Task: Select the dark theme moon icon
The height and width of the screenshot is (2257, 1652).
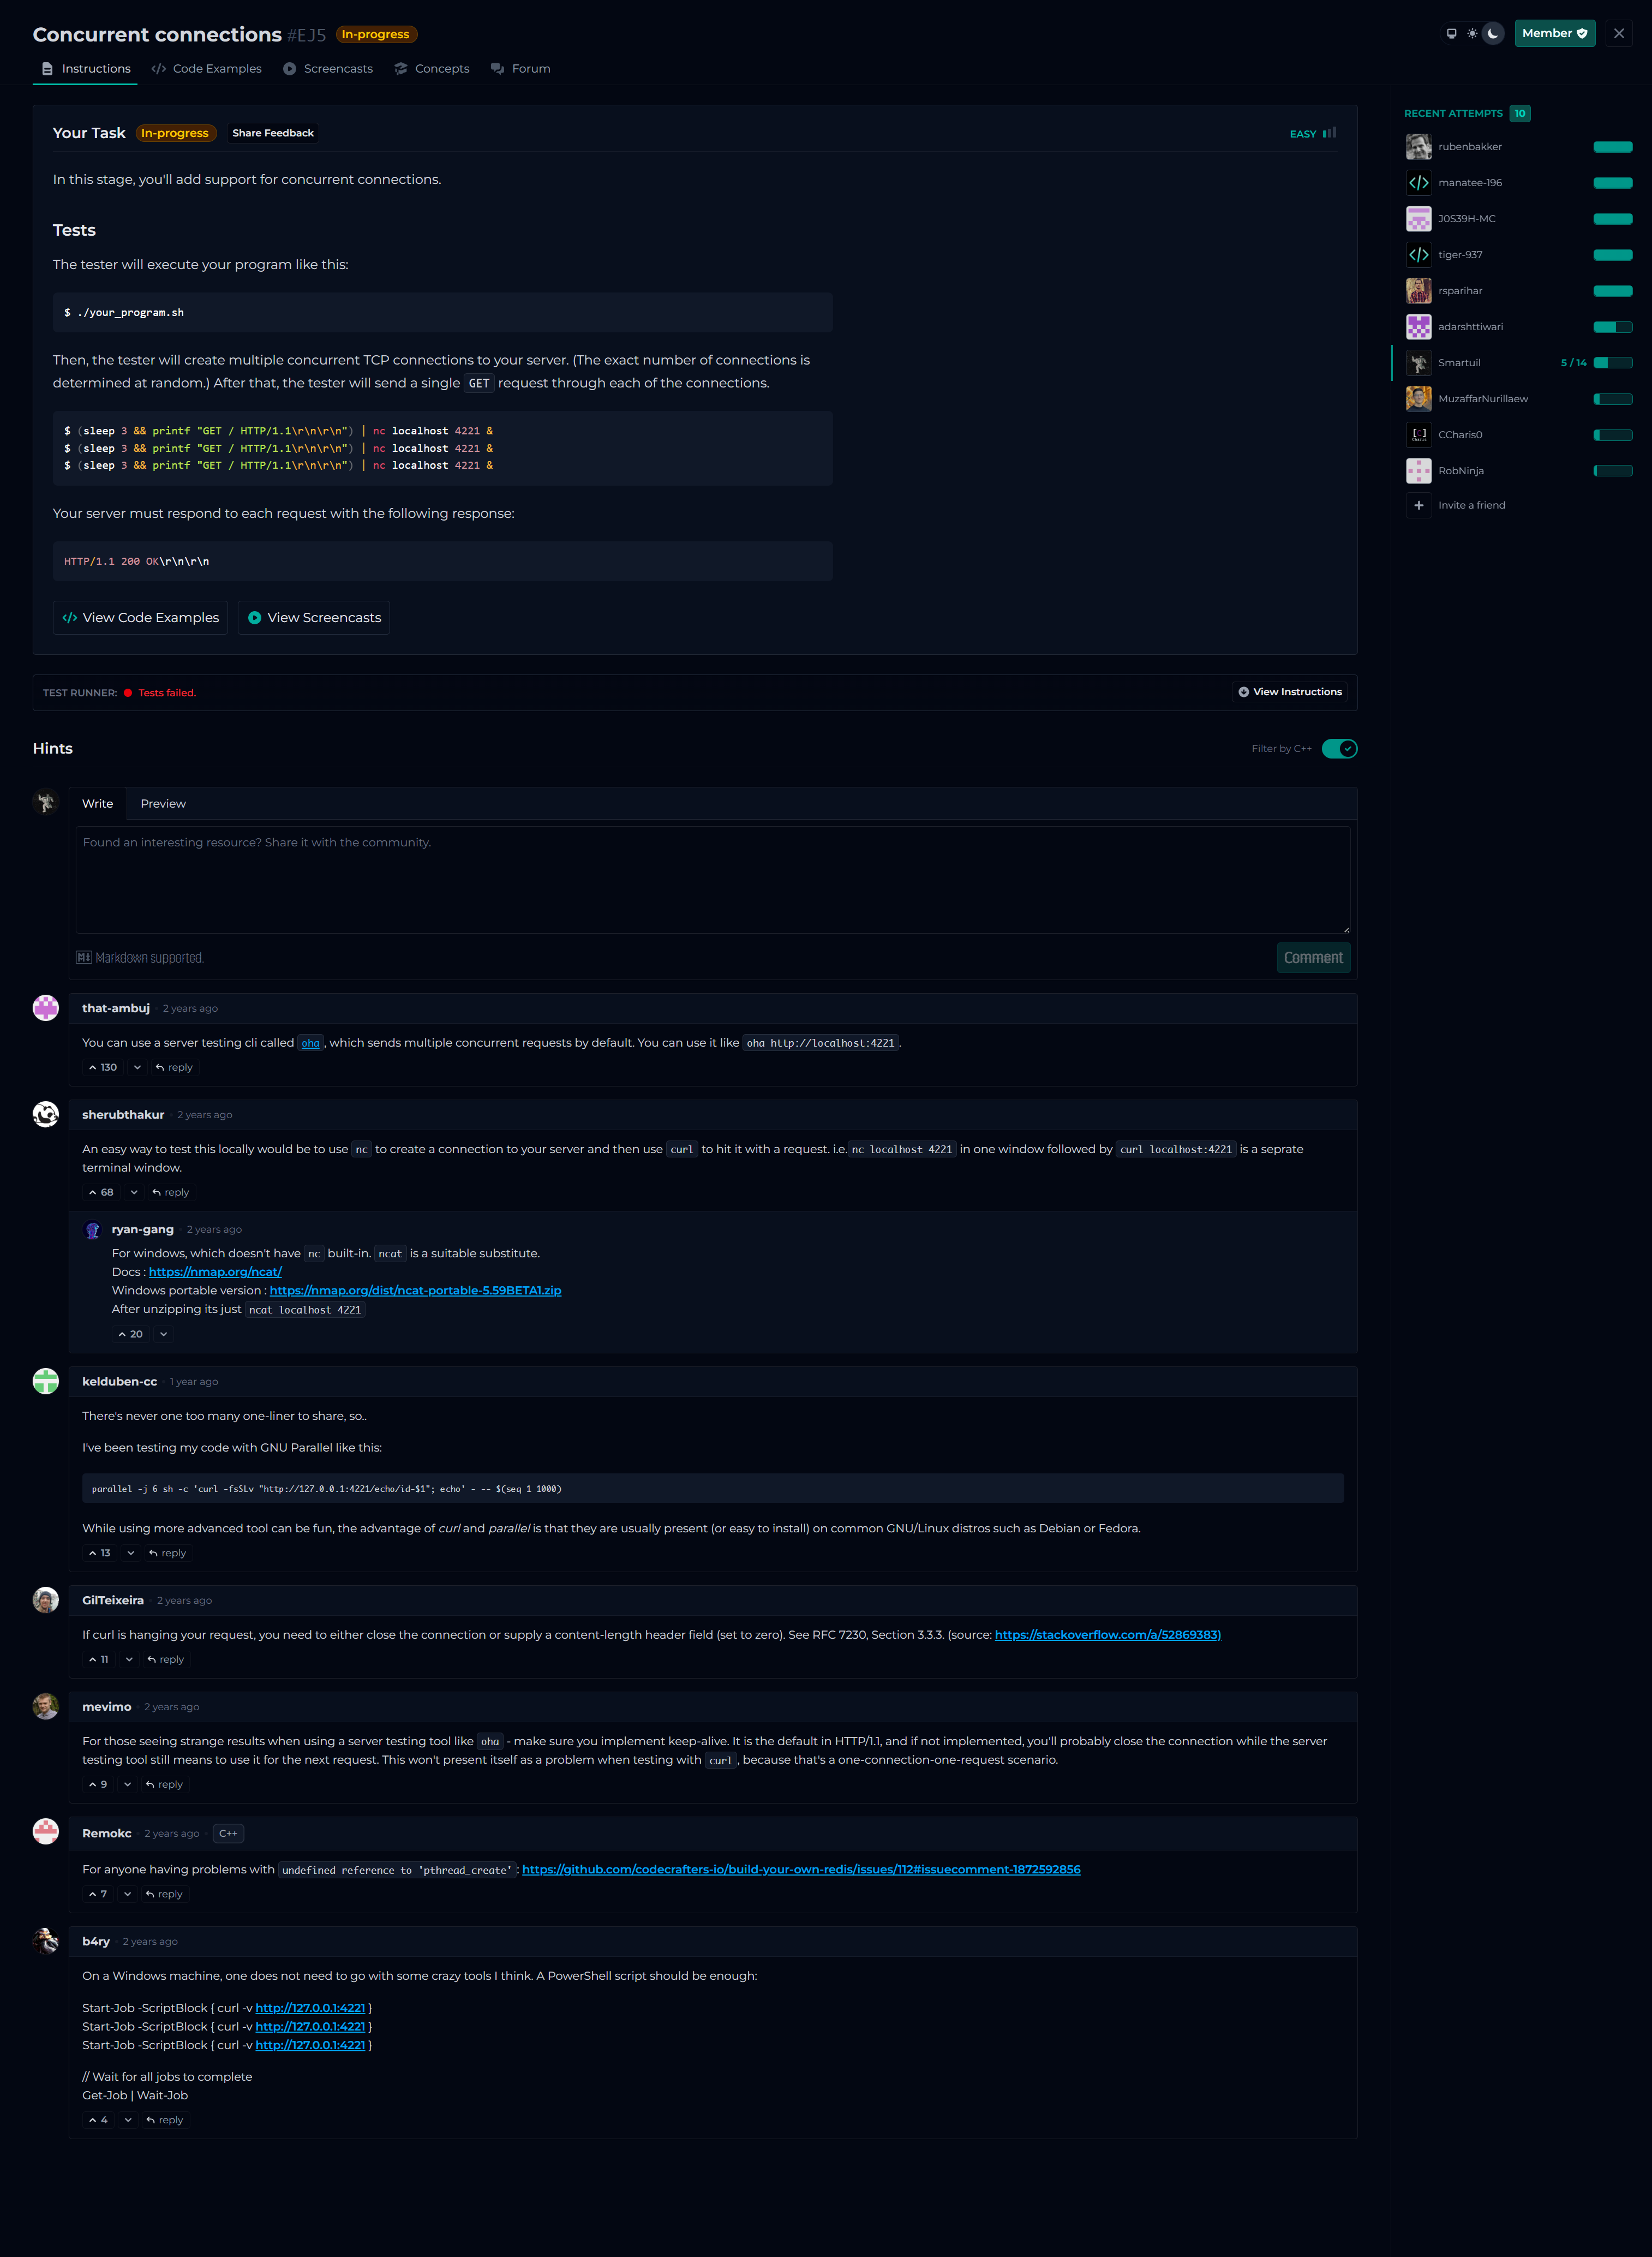Action: [x=1493, y=34]
